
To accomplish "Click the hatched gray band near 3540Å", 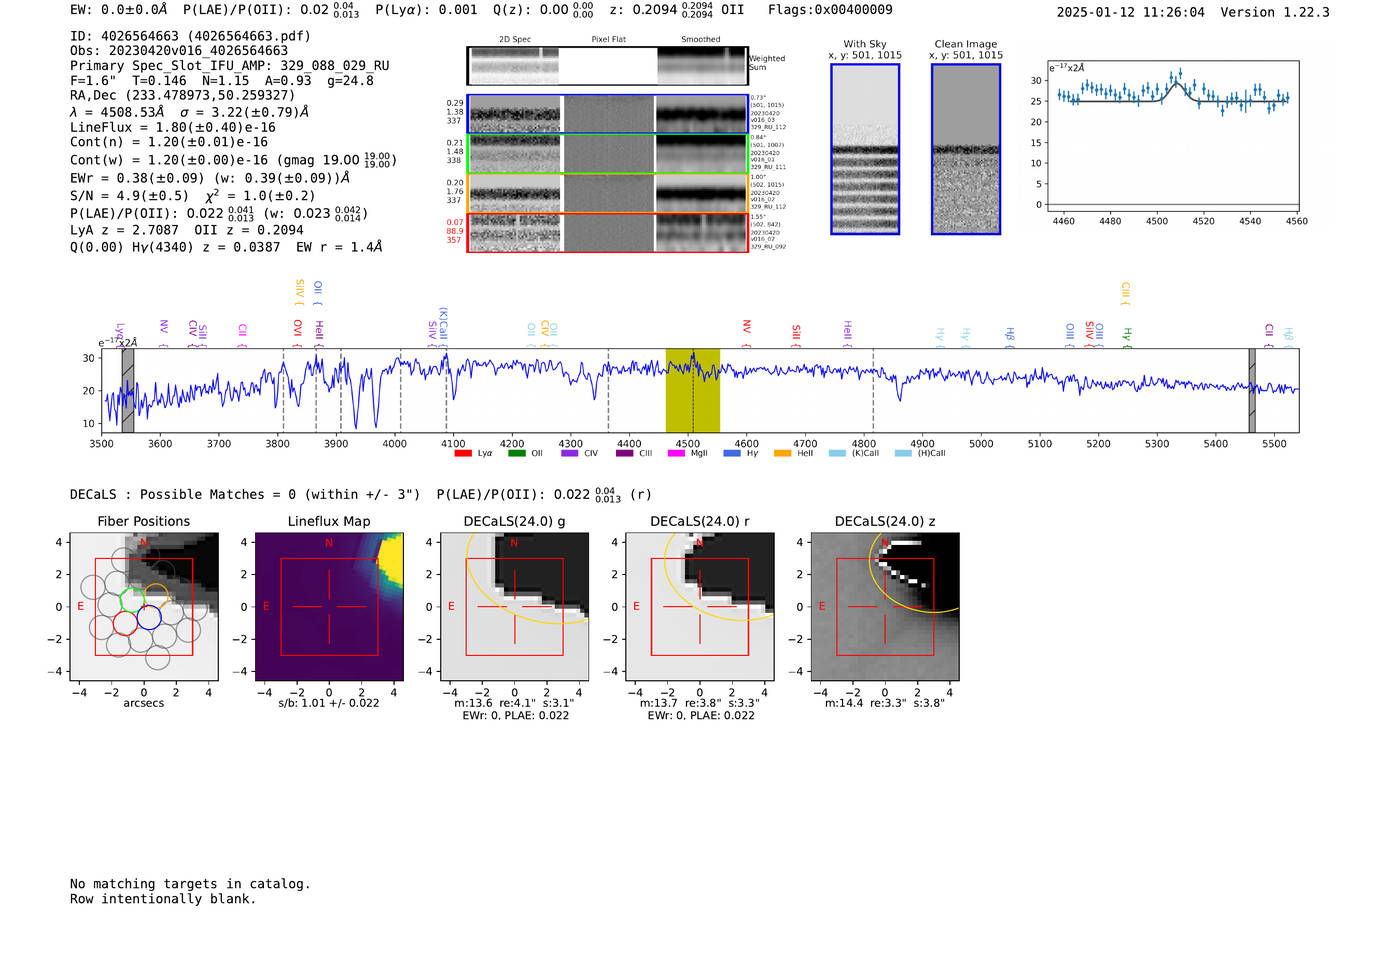I will click(127, 390).
